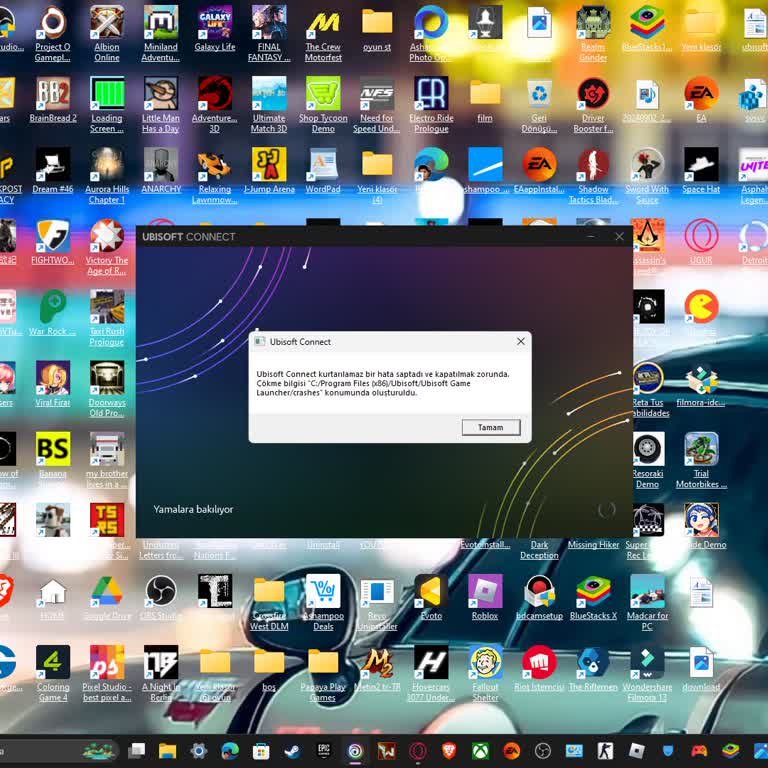Image resolution: width=768 pixels, height=768 pixels.
Task: Click the Tamam button in error dialog
Action: point(490,427)
